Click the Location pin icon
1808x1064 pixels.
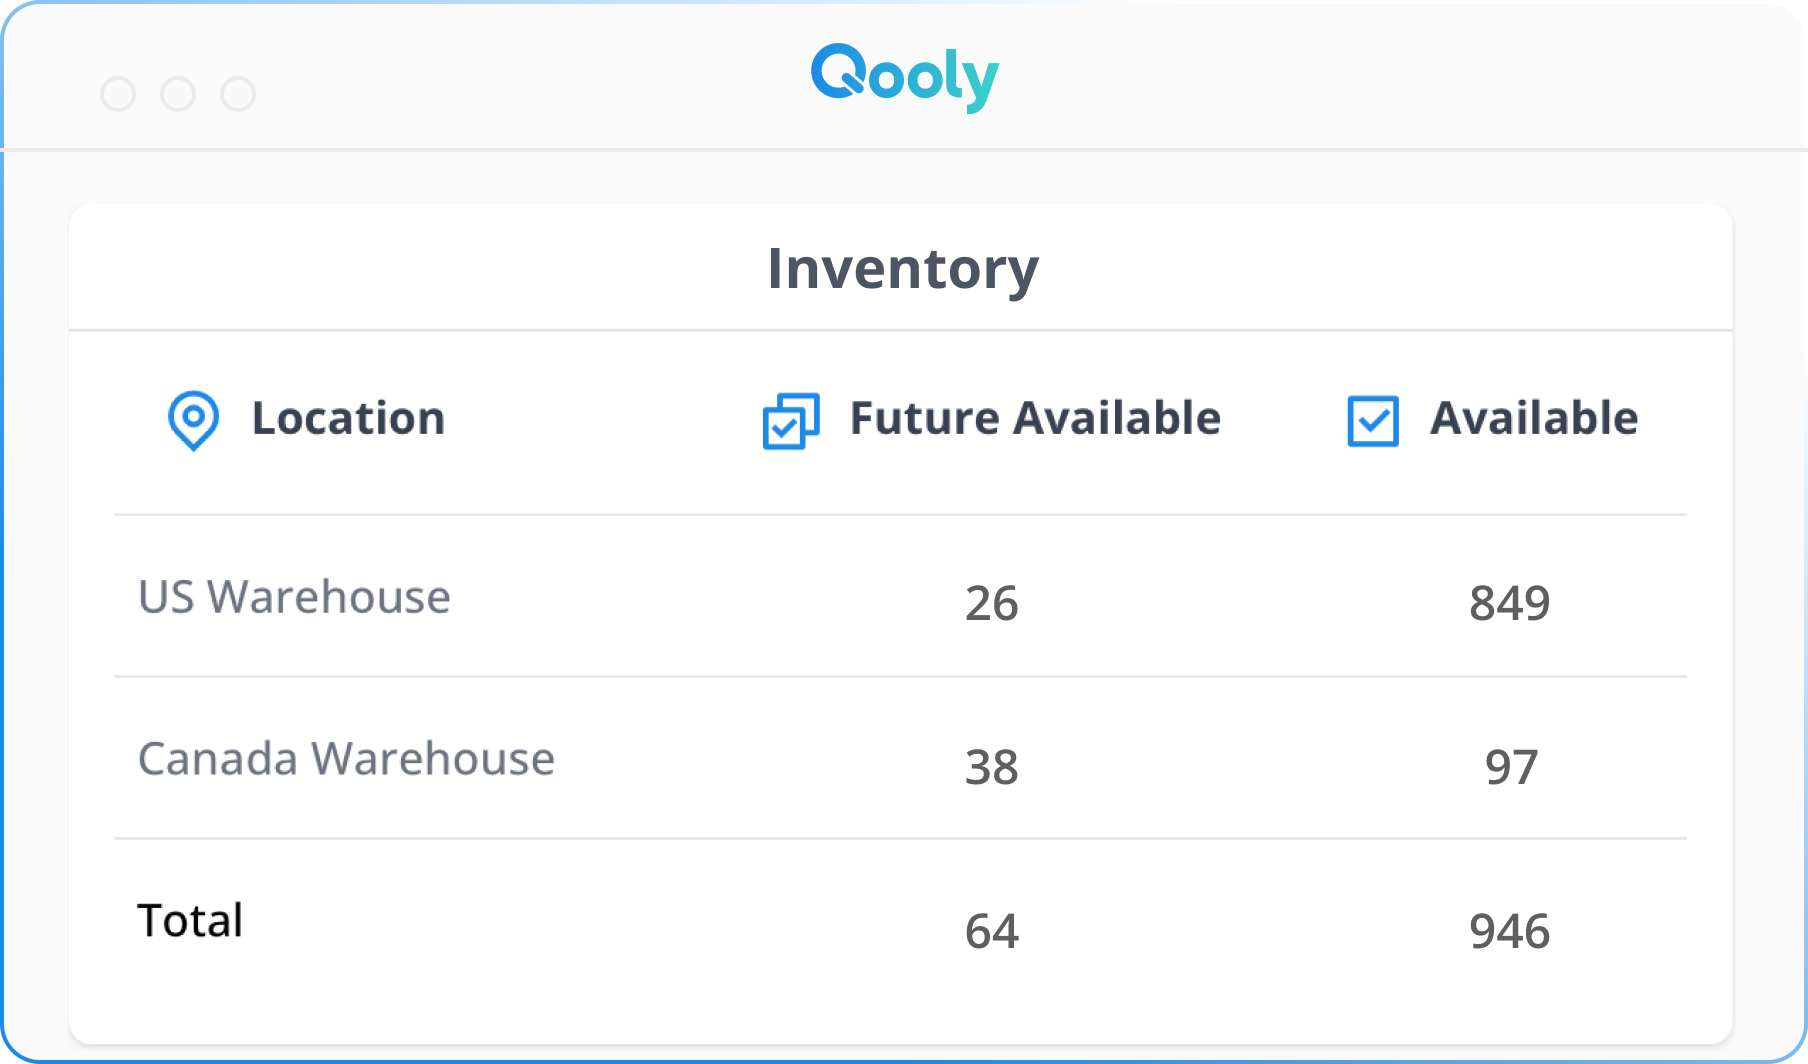(x=193, y=419)
